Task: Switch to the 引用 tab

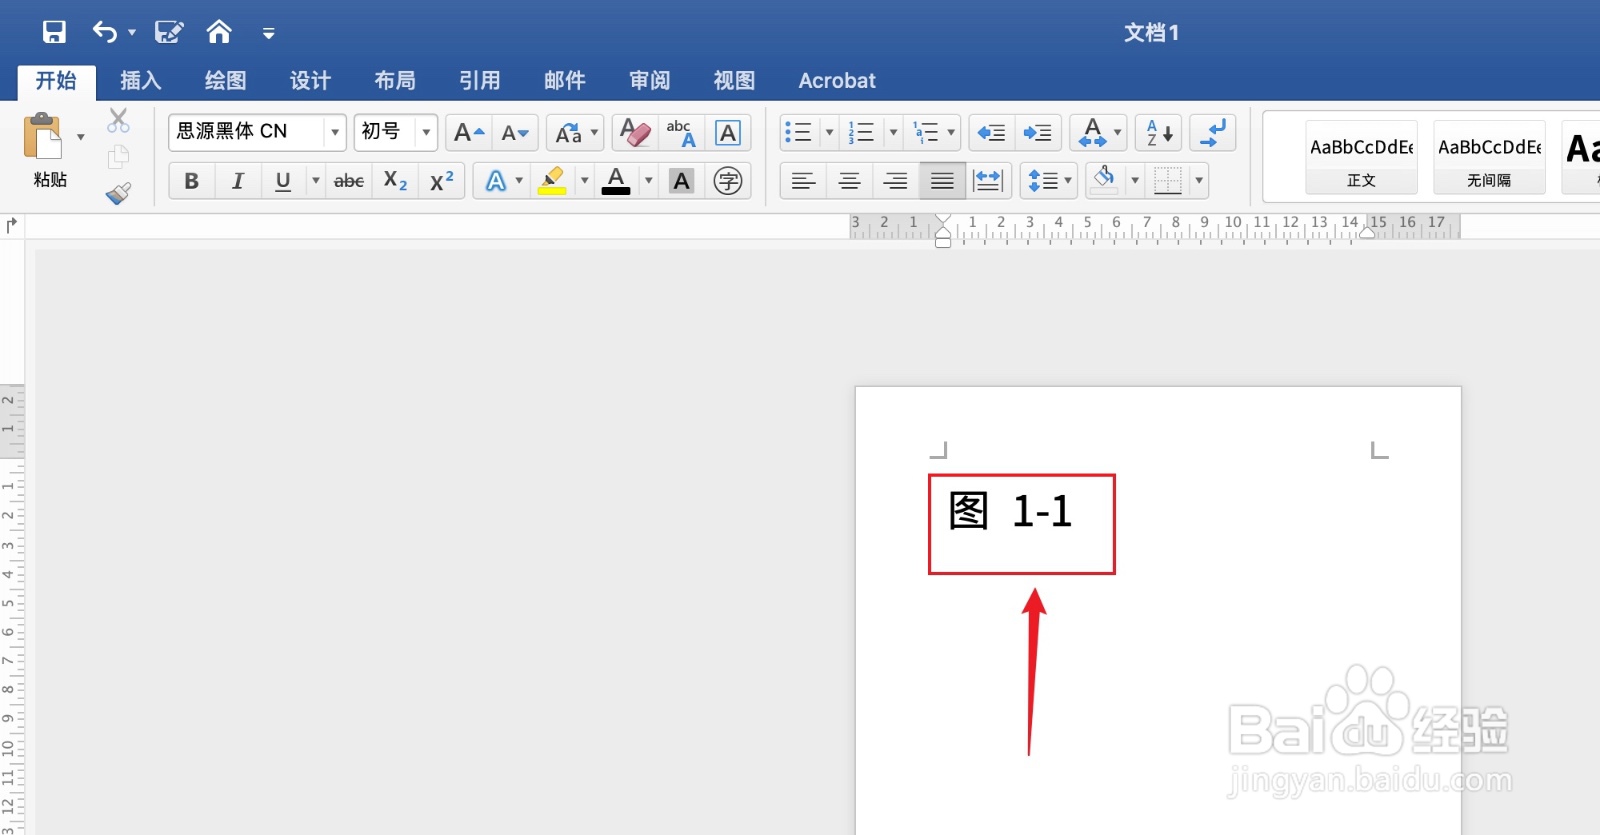Action: (480, 80)
